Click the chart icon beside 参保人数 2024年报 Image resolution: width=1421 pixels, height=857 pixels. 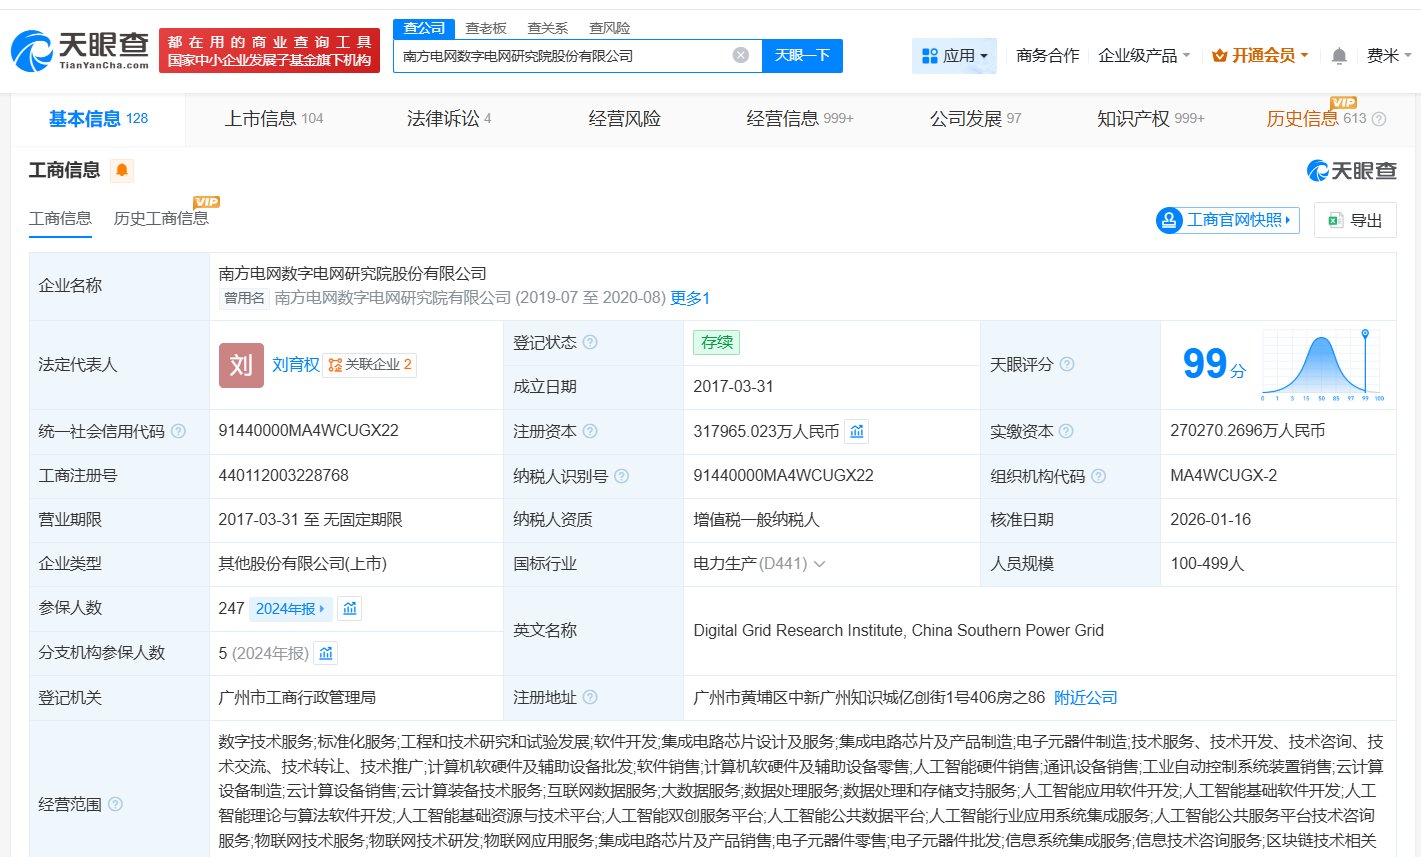[350, 608]
